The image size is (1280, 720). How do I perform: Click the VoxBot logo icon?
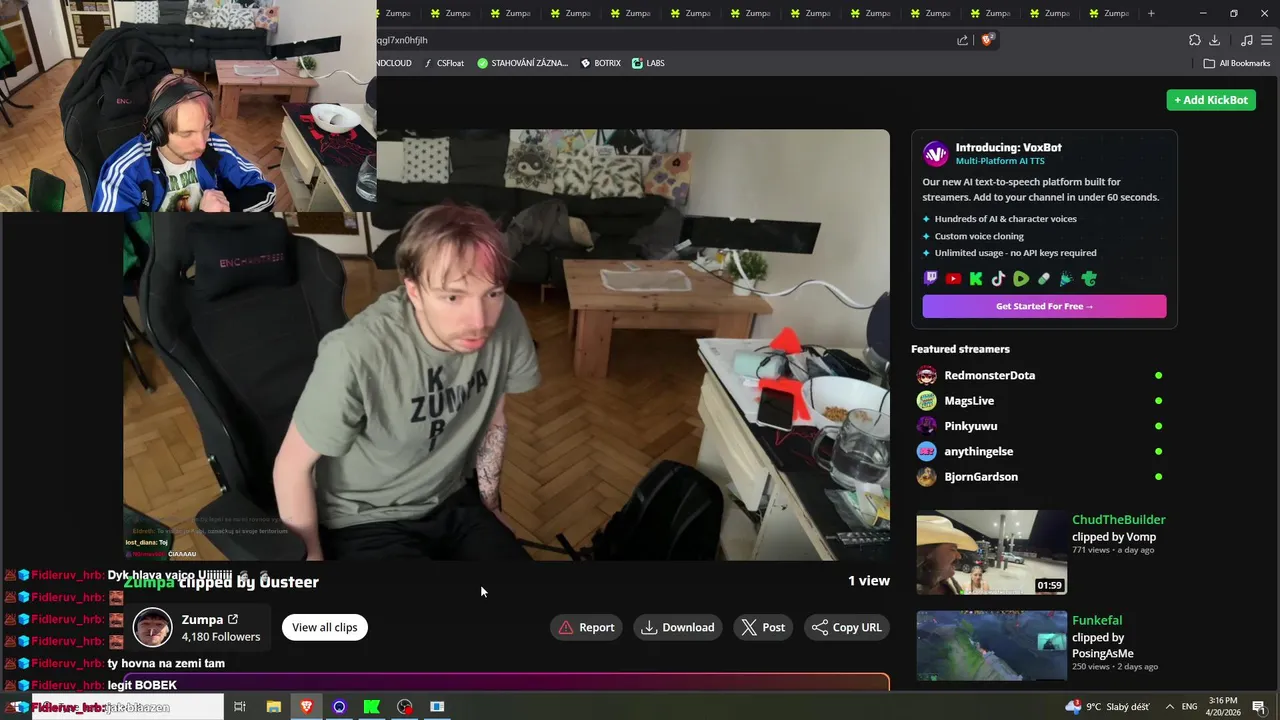coord(936,153)
